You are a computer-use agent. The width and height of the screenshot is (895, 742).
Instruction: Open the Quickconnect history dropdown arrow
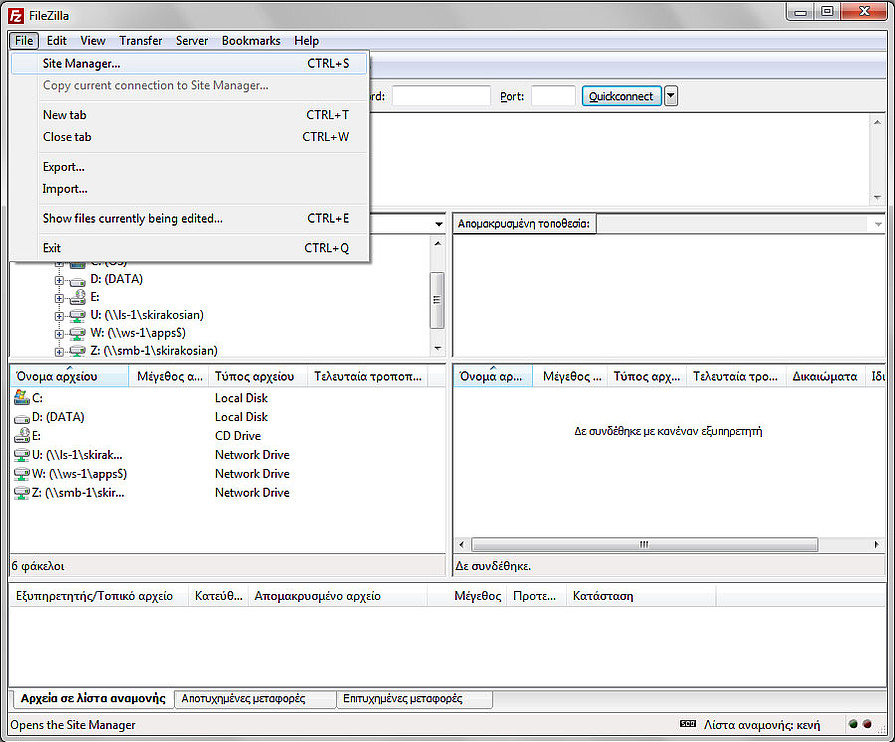point(671,96)
